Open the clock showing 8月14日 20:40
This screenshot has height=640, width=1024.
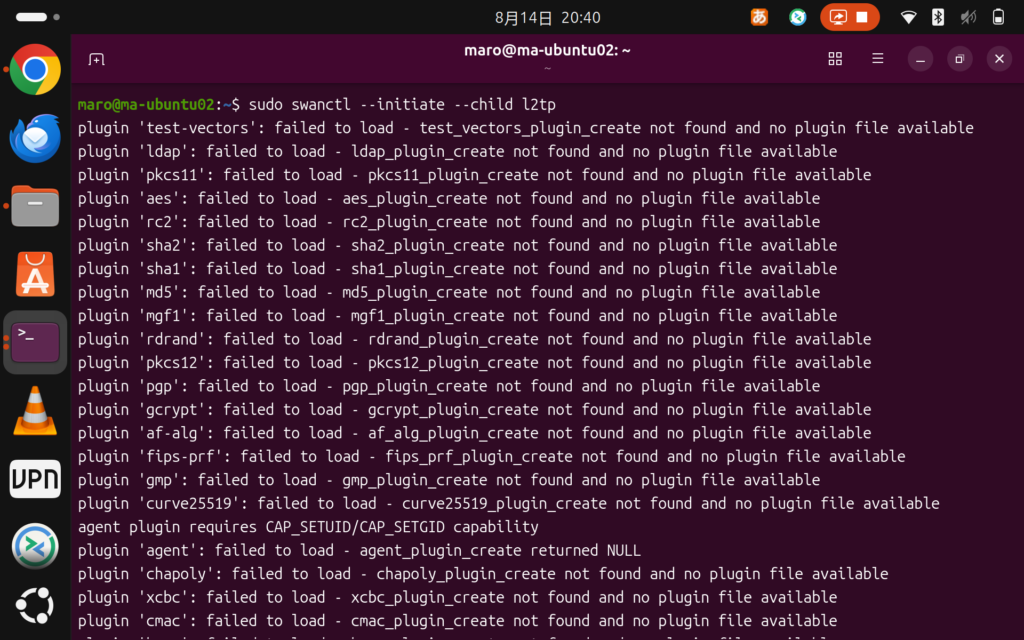pos(547,18)
